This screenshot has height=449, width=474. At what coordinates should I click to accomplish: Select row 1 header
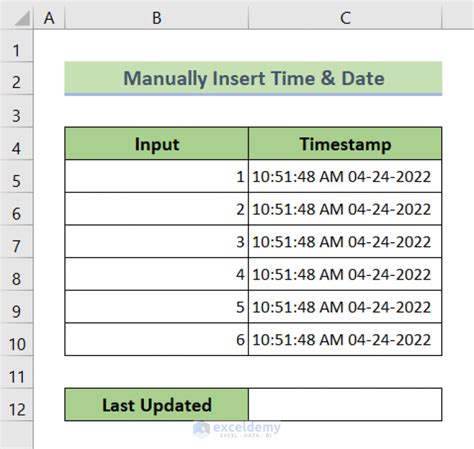(x=16, y=46)
